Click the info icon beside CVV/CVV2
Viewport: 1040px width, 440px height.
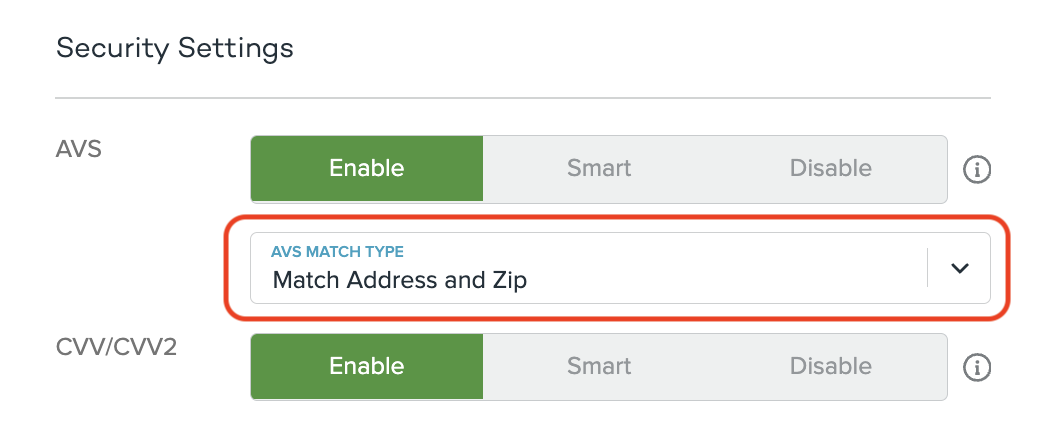click(x=976, y=367)
